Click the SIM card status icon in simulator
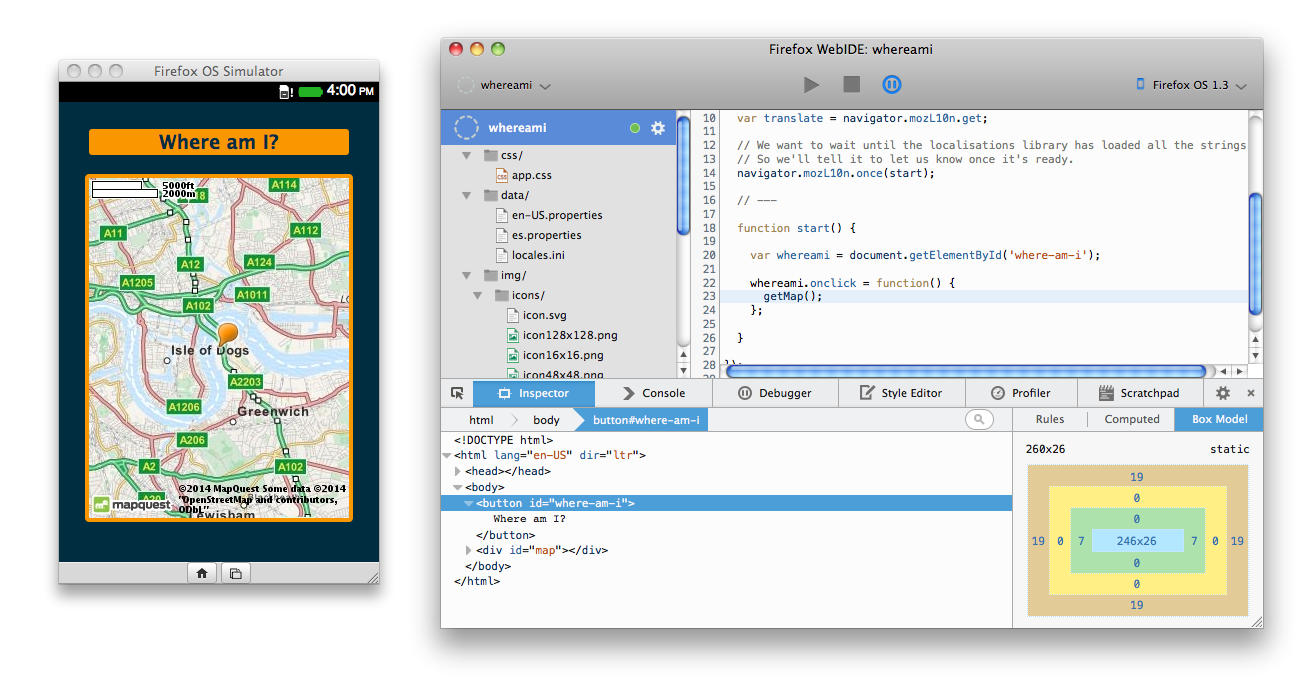This screenshot has width=1310, height=688. pyautogui.click(x=285, y=92)
